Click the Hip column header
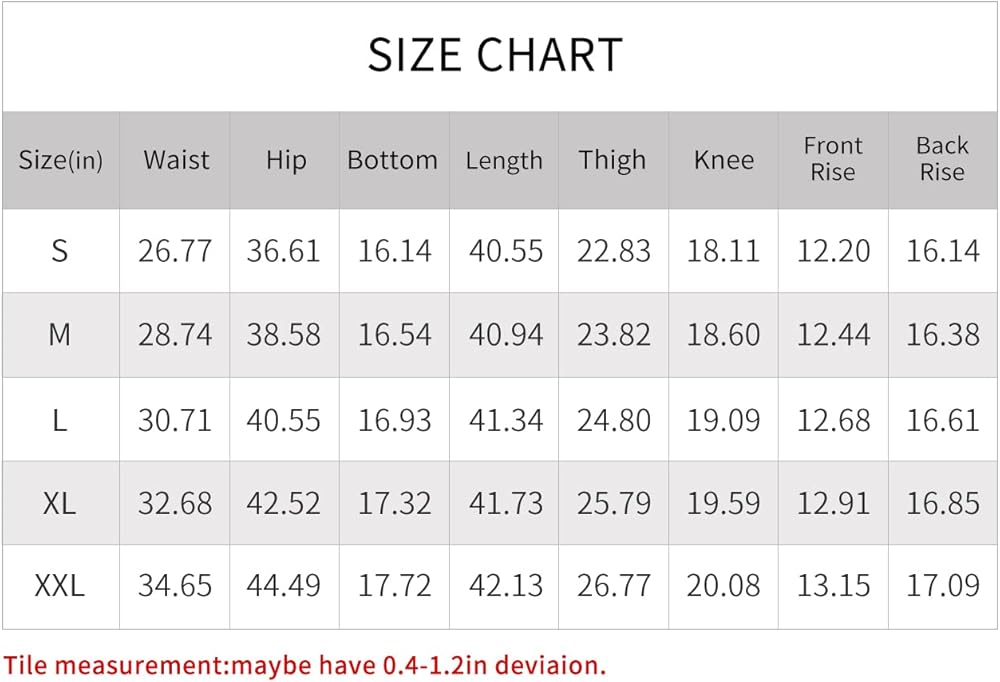This screenshot has width=1000, height=682. [x=285, y=160]
